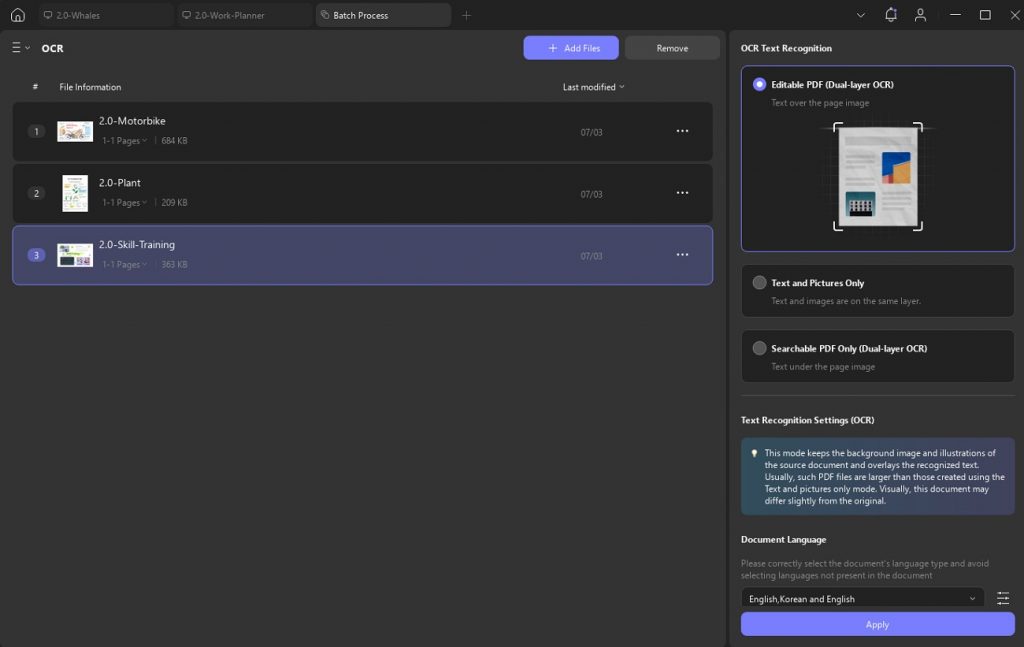The height and width of the screenshot is (647, 1024).
Task: Click row number 3 badge
Action: coord(36,255)
